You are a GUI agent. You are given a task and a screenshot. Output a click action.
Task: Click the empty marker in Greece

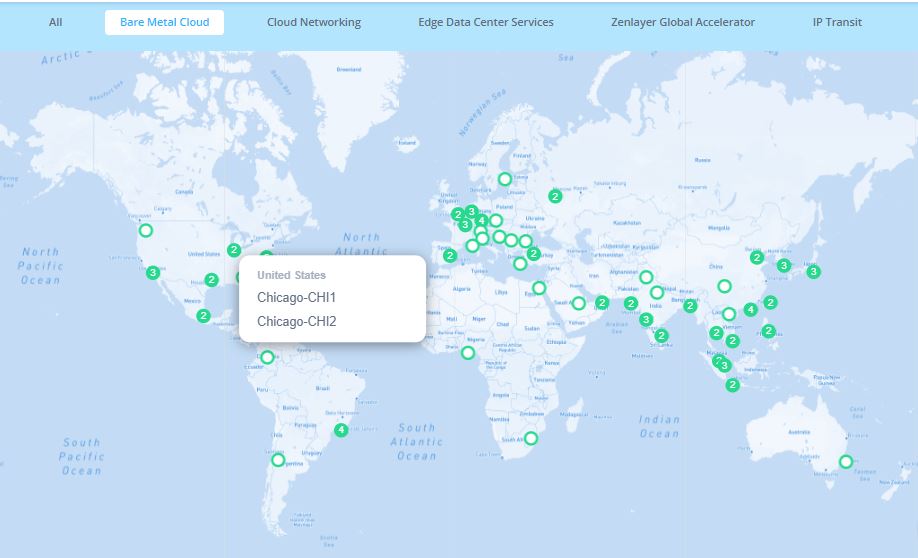(x=520, y=263)
